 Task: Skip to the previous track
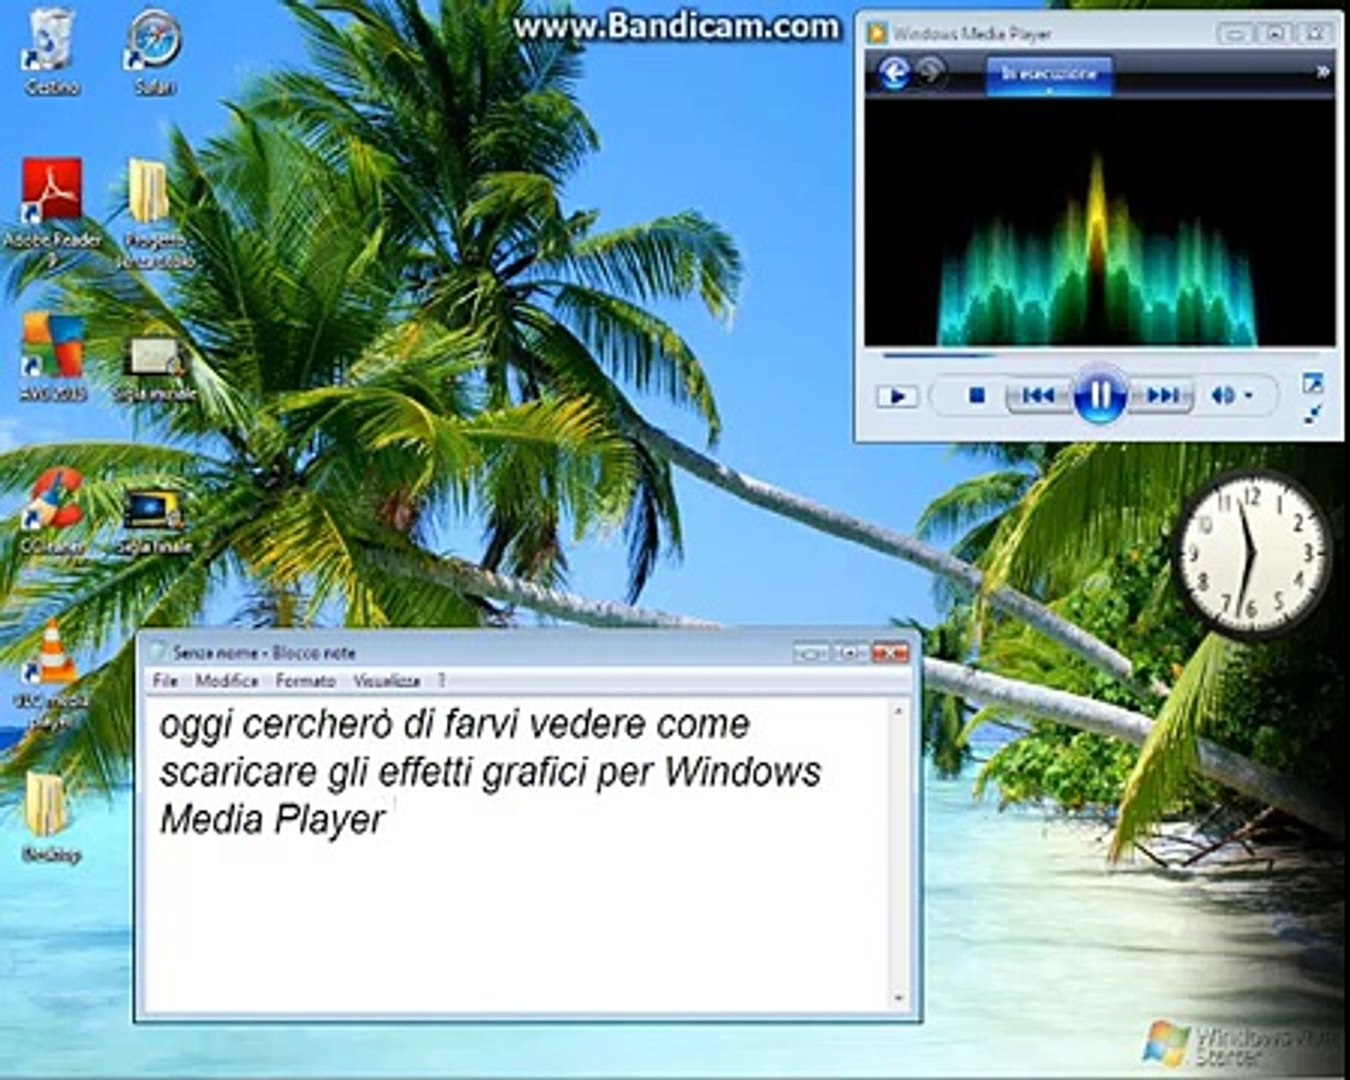(1038, 396)
